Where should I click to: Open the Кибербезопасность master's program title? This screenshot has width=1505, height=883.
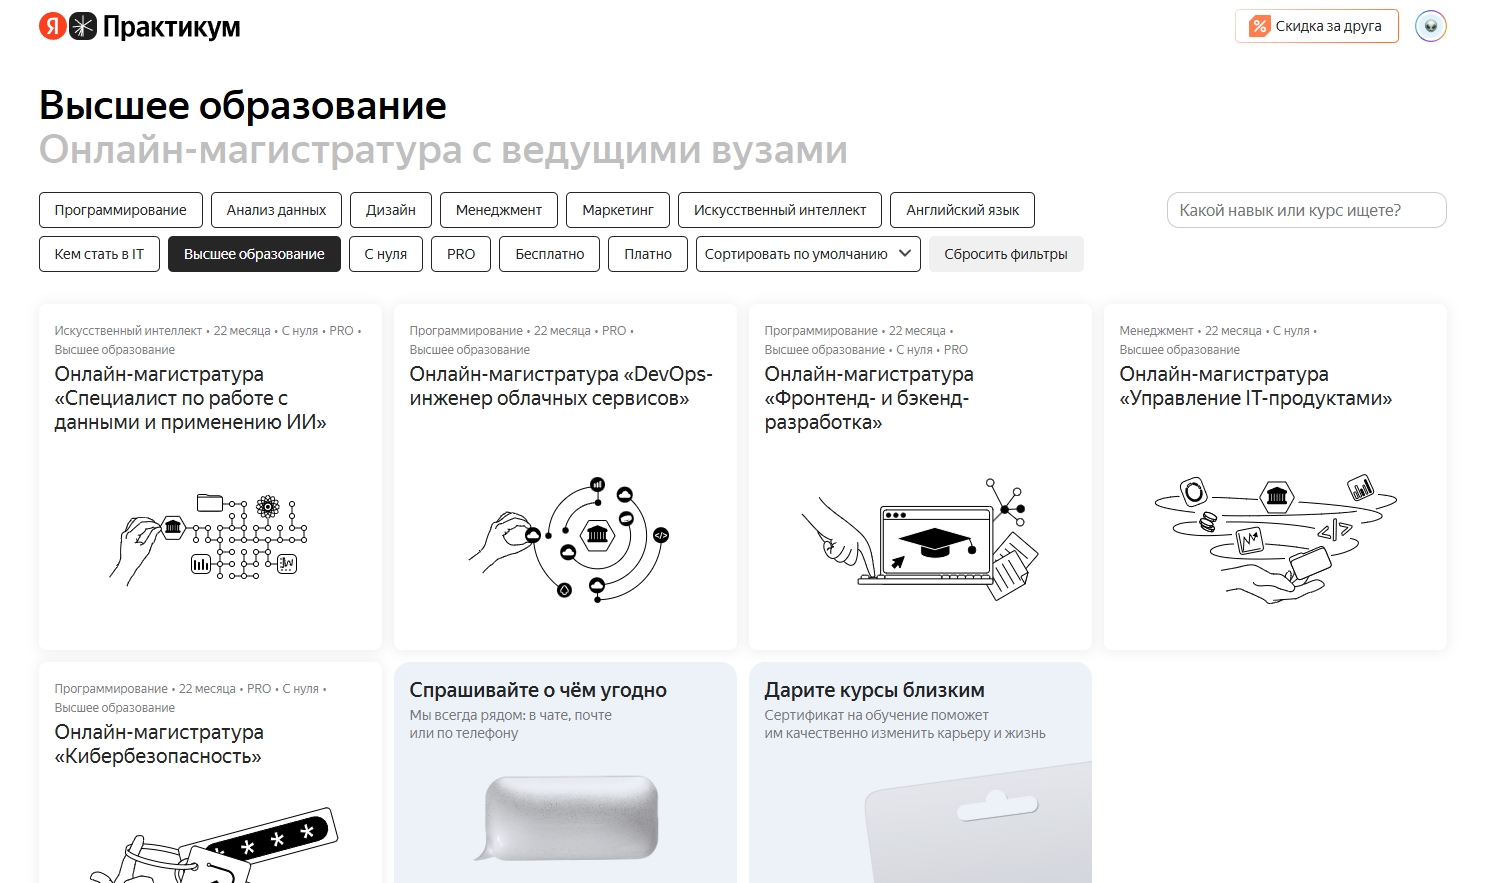(159, 744)
